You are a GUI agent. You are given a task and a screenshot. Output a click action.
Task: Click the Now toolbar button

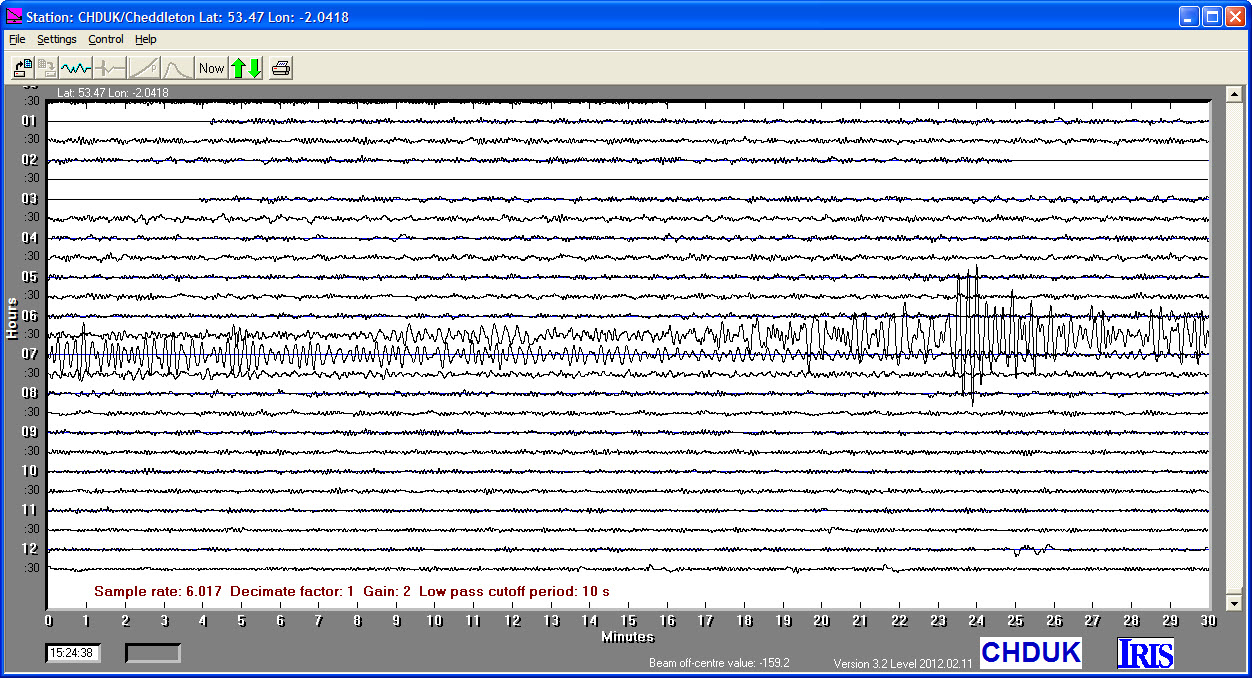[x=211, y=68]
